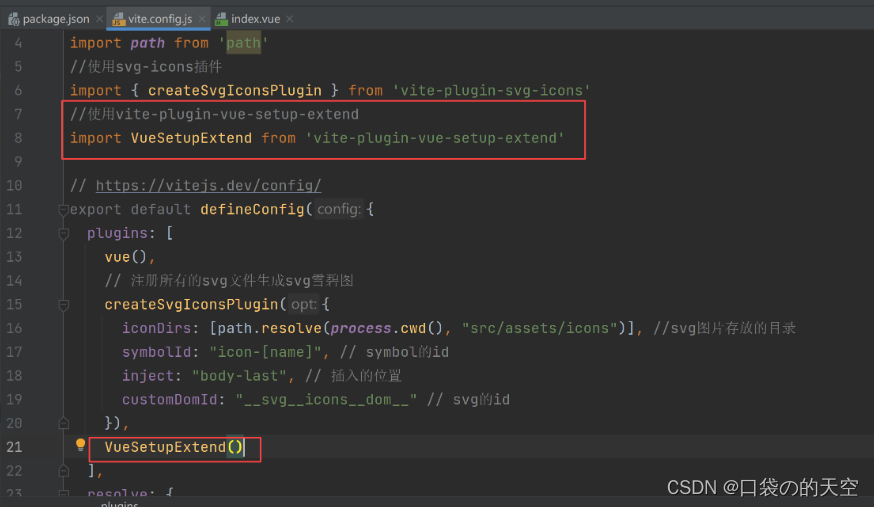This screenshot has width=874, height=507.
Task: Click the "body-last" string value
Action: pos(239,376)
